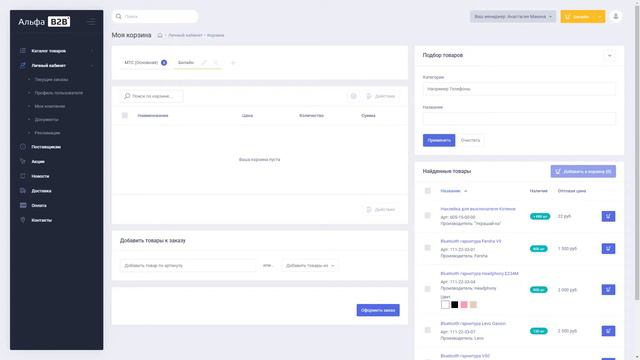Click the Доставка sidebar icon
The image size is (640, 360).
[x=23, y=191]
